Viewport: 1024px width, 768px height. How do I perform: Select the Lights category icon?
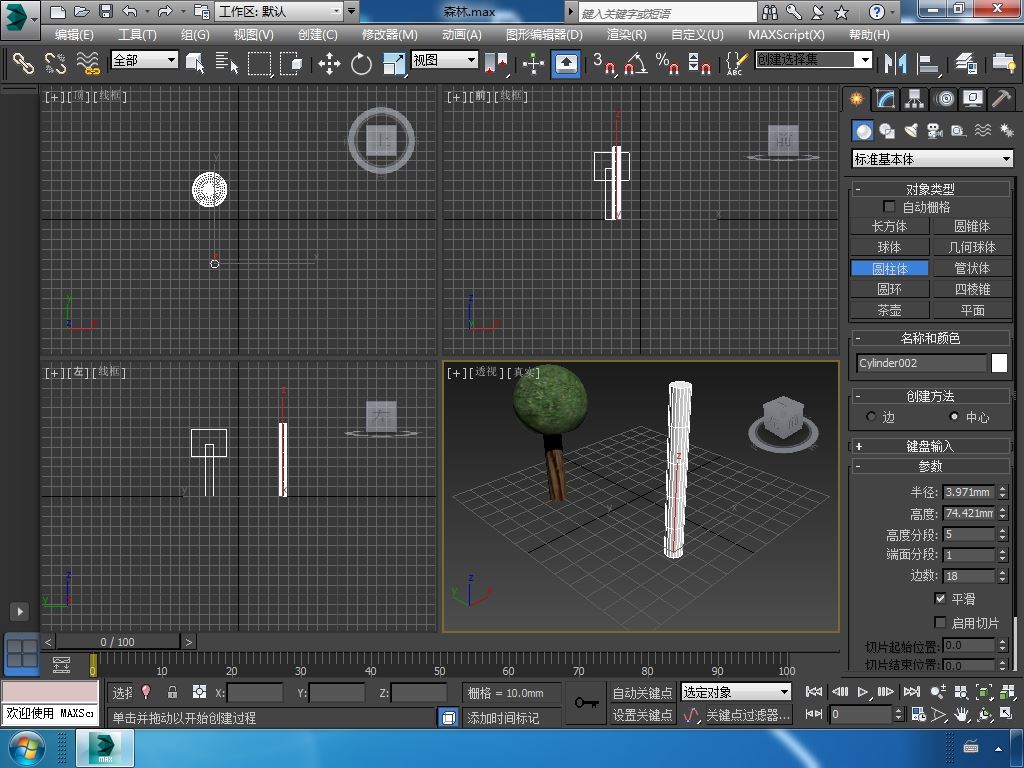coord(911,131)
